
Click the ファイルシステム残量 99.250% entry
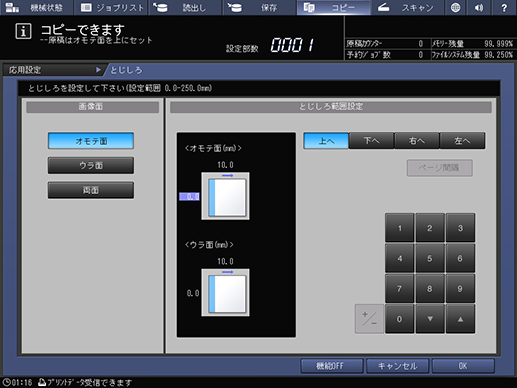click(x=473, y=55)
